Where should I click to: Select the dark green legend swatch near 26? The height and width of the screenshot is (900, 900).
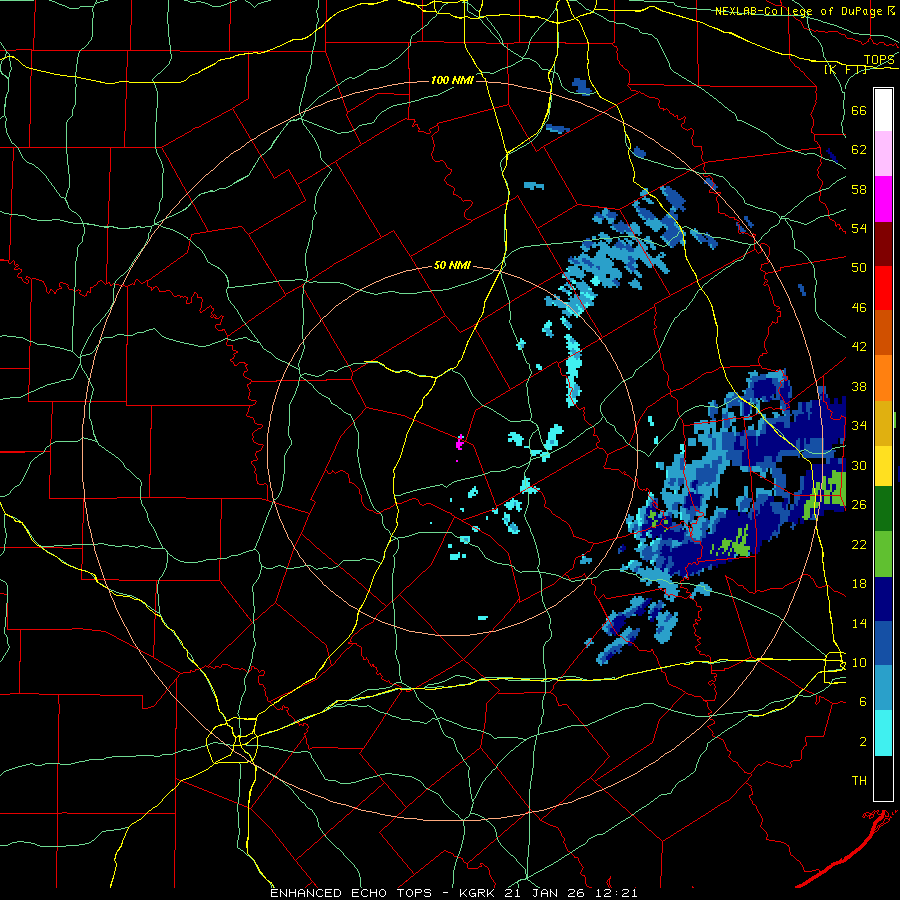883,509
